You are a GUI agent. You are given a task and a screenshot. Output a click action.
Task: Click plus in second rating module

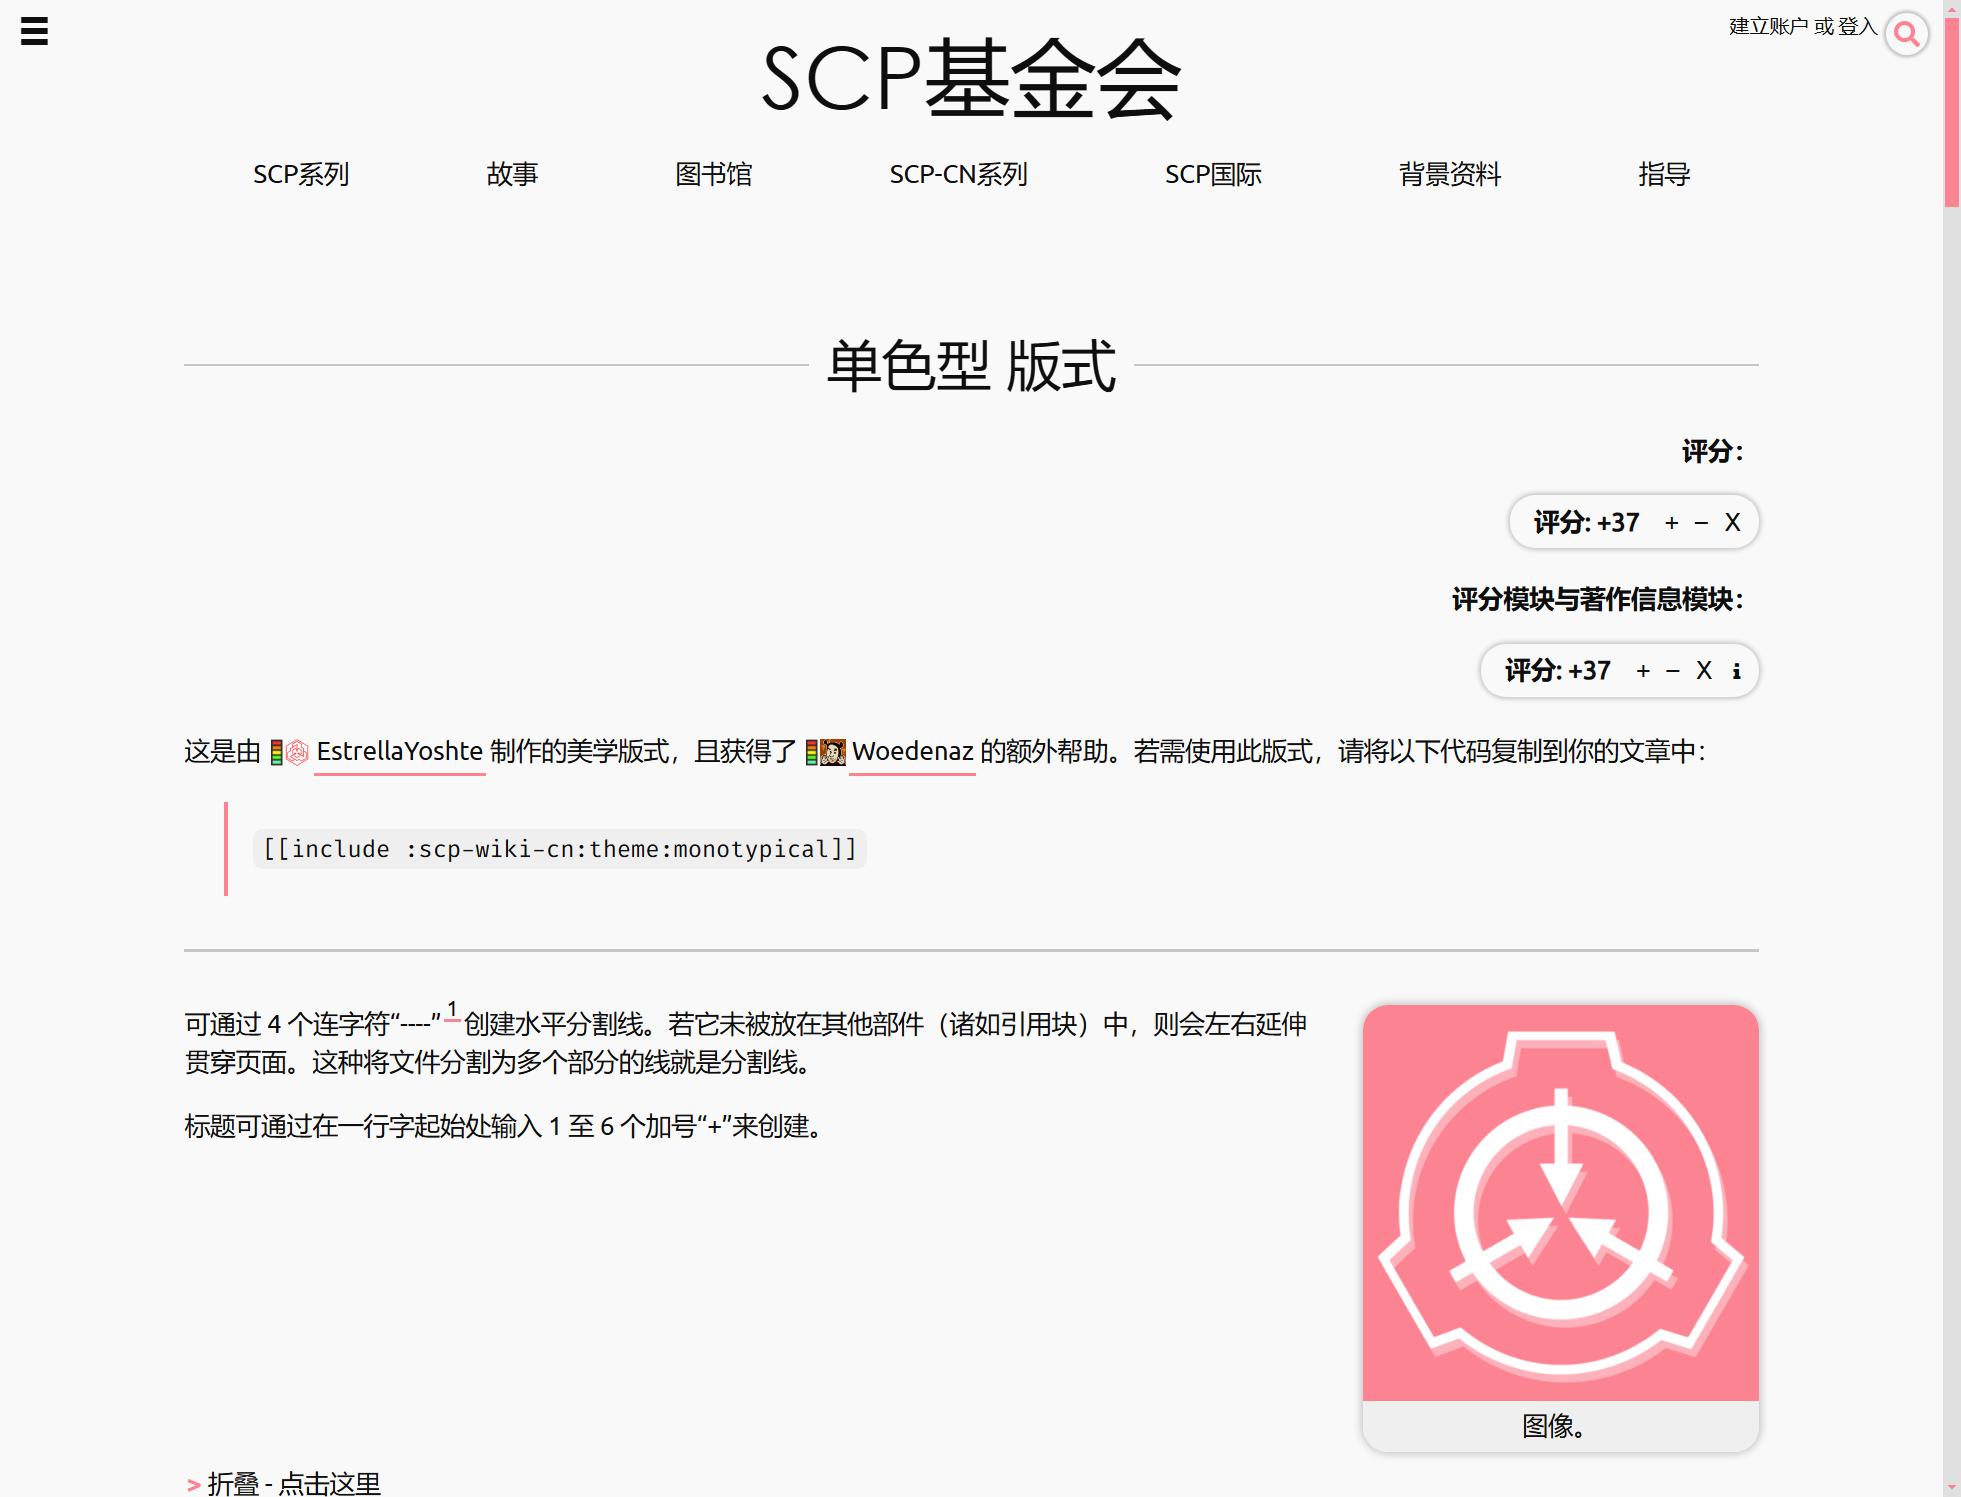(x=1642, y=671)
